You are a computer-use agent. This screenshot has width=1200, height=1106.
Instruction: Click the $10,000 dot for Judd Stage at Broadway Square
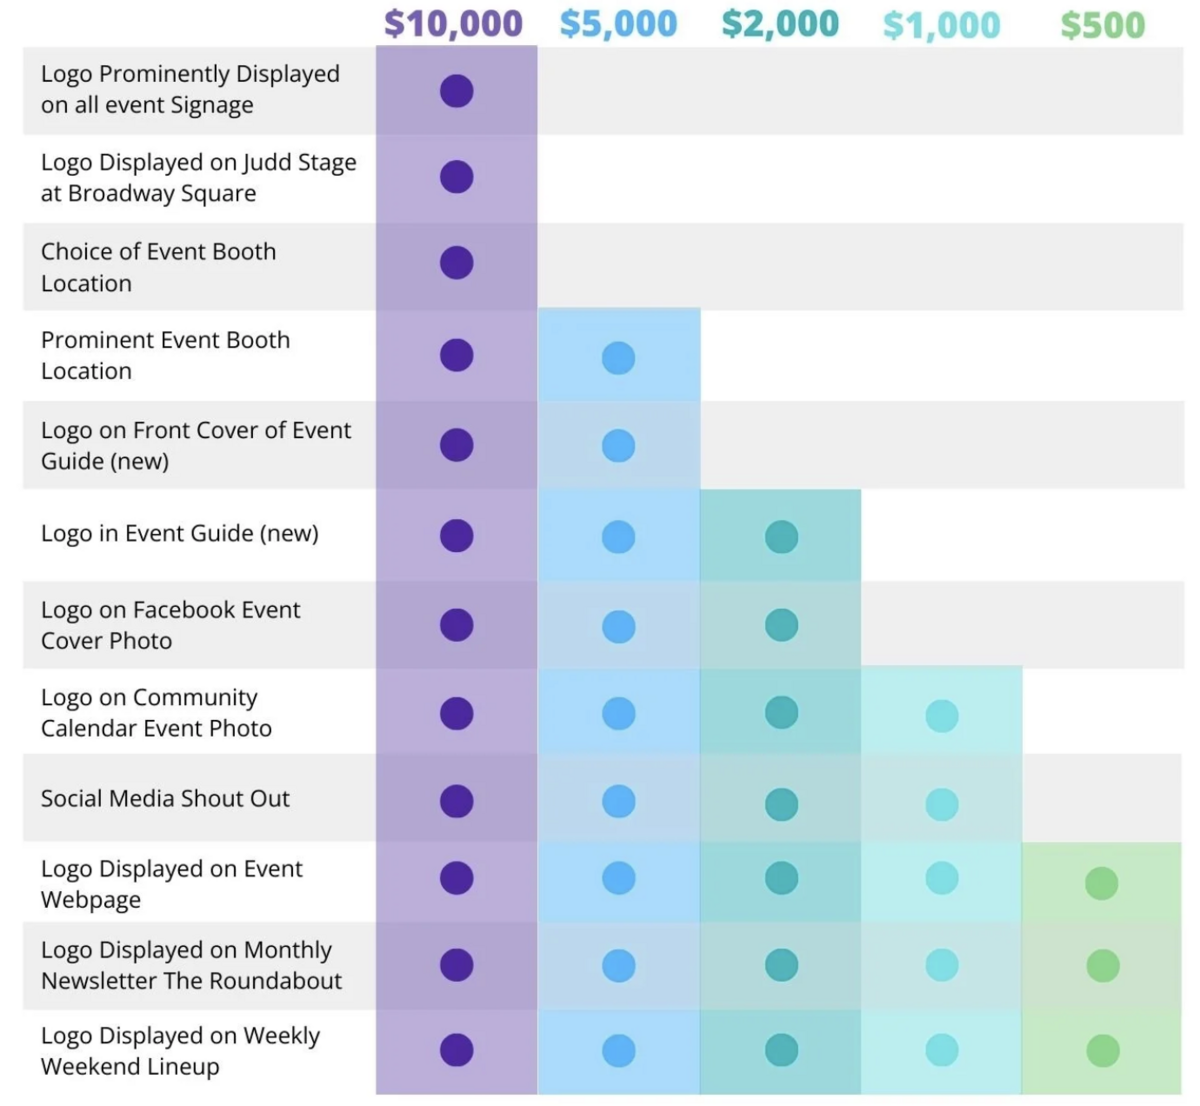click(456, 177)
